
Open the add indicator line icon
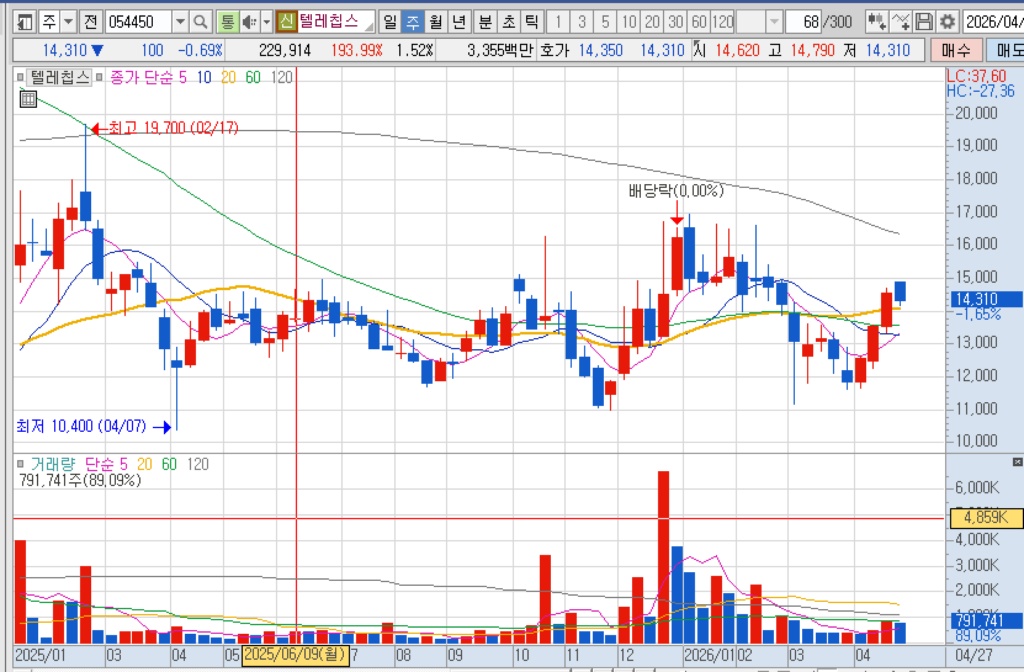(x=901, y=22)
